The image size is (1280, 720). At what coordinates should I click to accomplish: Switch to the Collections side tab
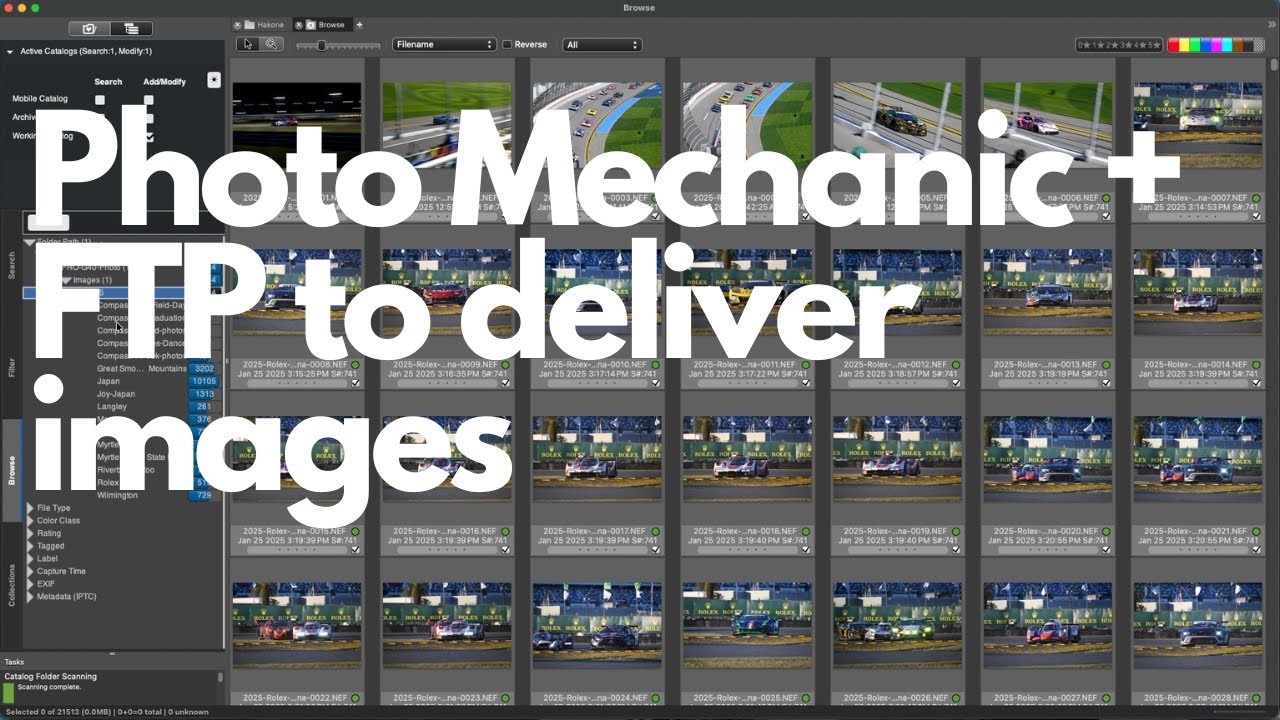[12, 585]
